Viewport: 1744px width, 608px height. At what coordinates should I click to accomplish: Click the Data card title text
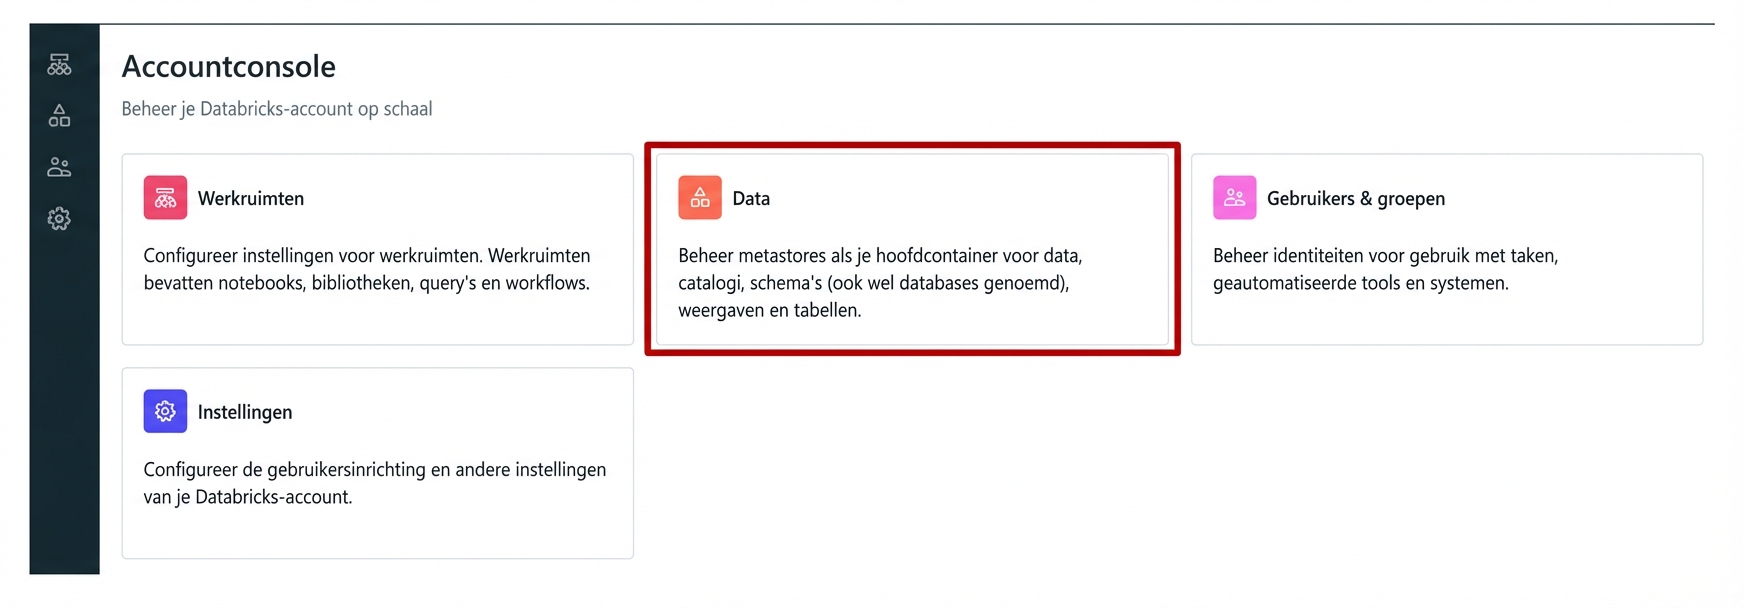click(x=750, y=198)
